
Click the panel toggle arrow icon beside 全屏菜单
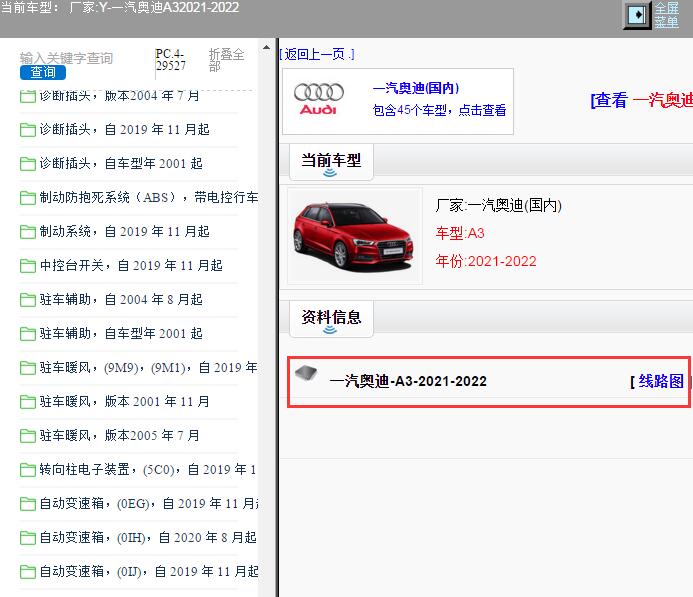[637, 15]
